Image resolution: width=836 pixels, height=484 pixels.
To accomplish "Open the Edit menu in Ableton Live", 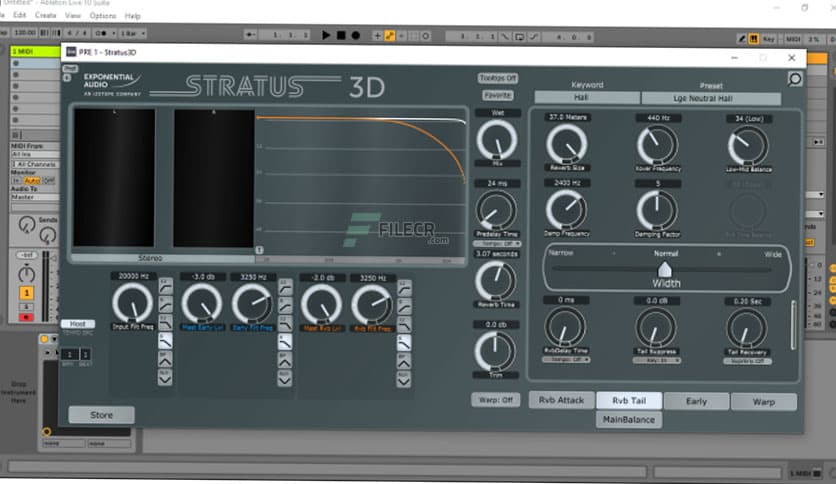I will pyautogui.click(x=20, y=15).
